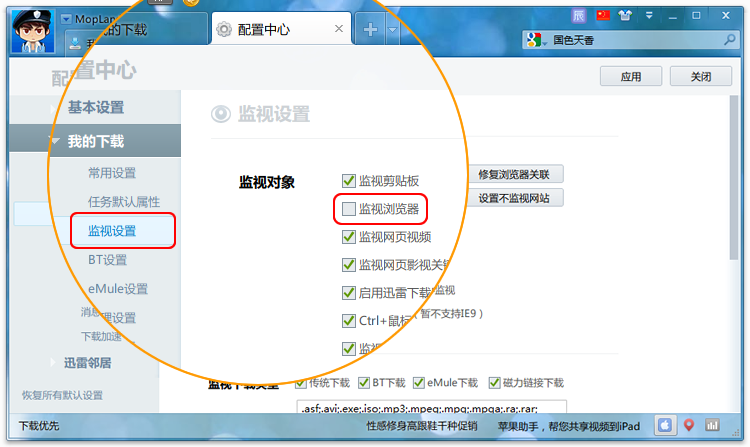Click 修复浏览器关联 button
Image resolution: width=750 pixels, height=447 pixels.
(515, 174)
